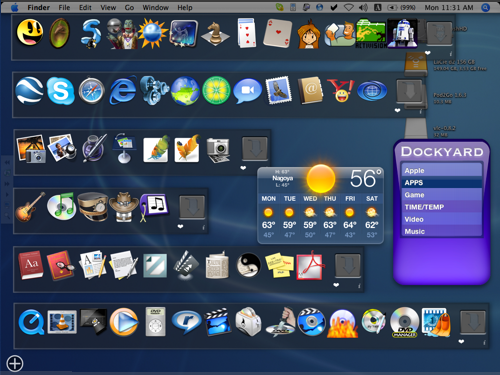Screen dimensions: 500x375
Task: Open the Finder menu
Action: coord(38,7)
